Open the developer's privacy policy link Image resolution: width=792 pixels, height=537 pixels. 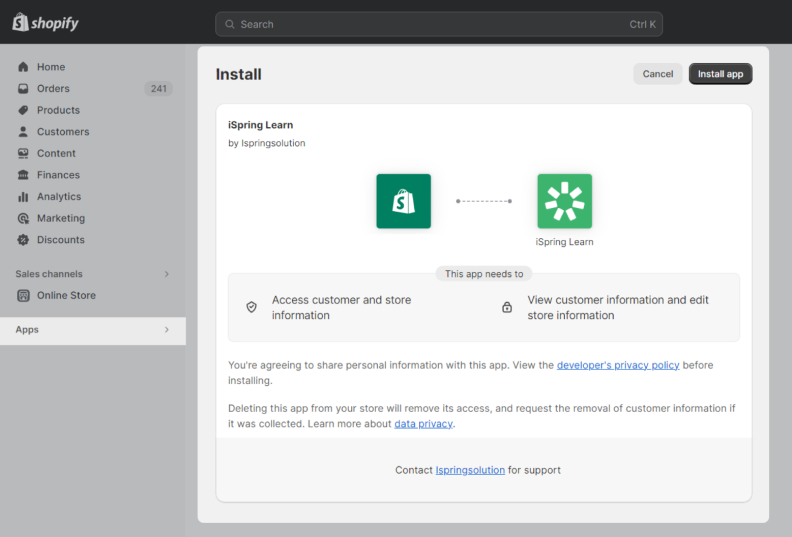(x=618, y=365)
